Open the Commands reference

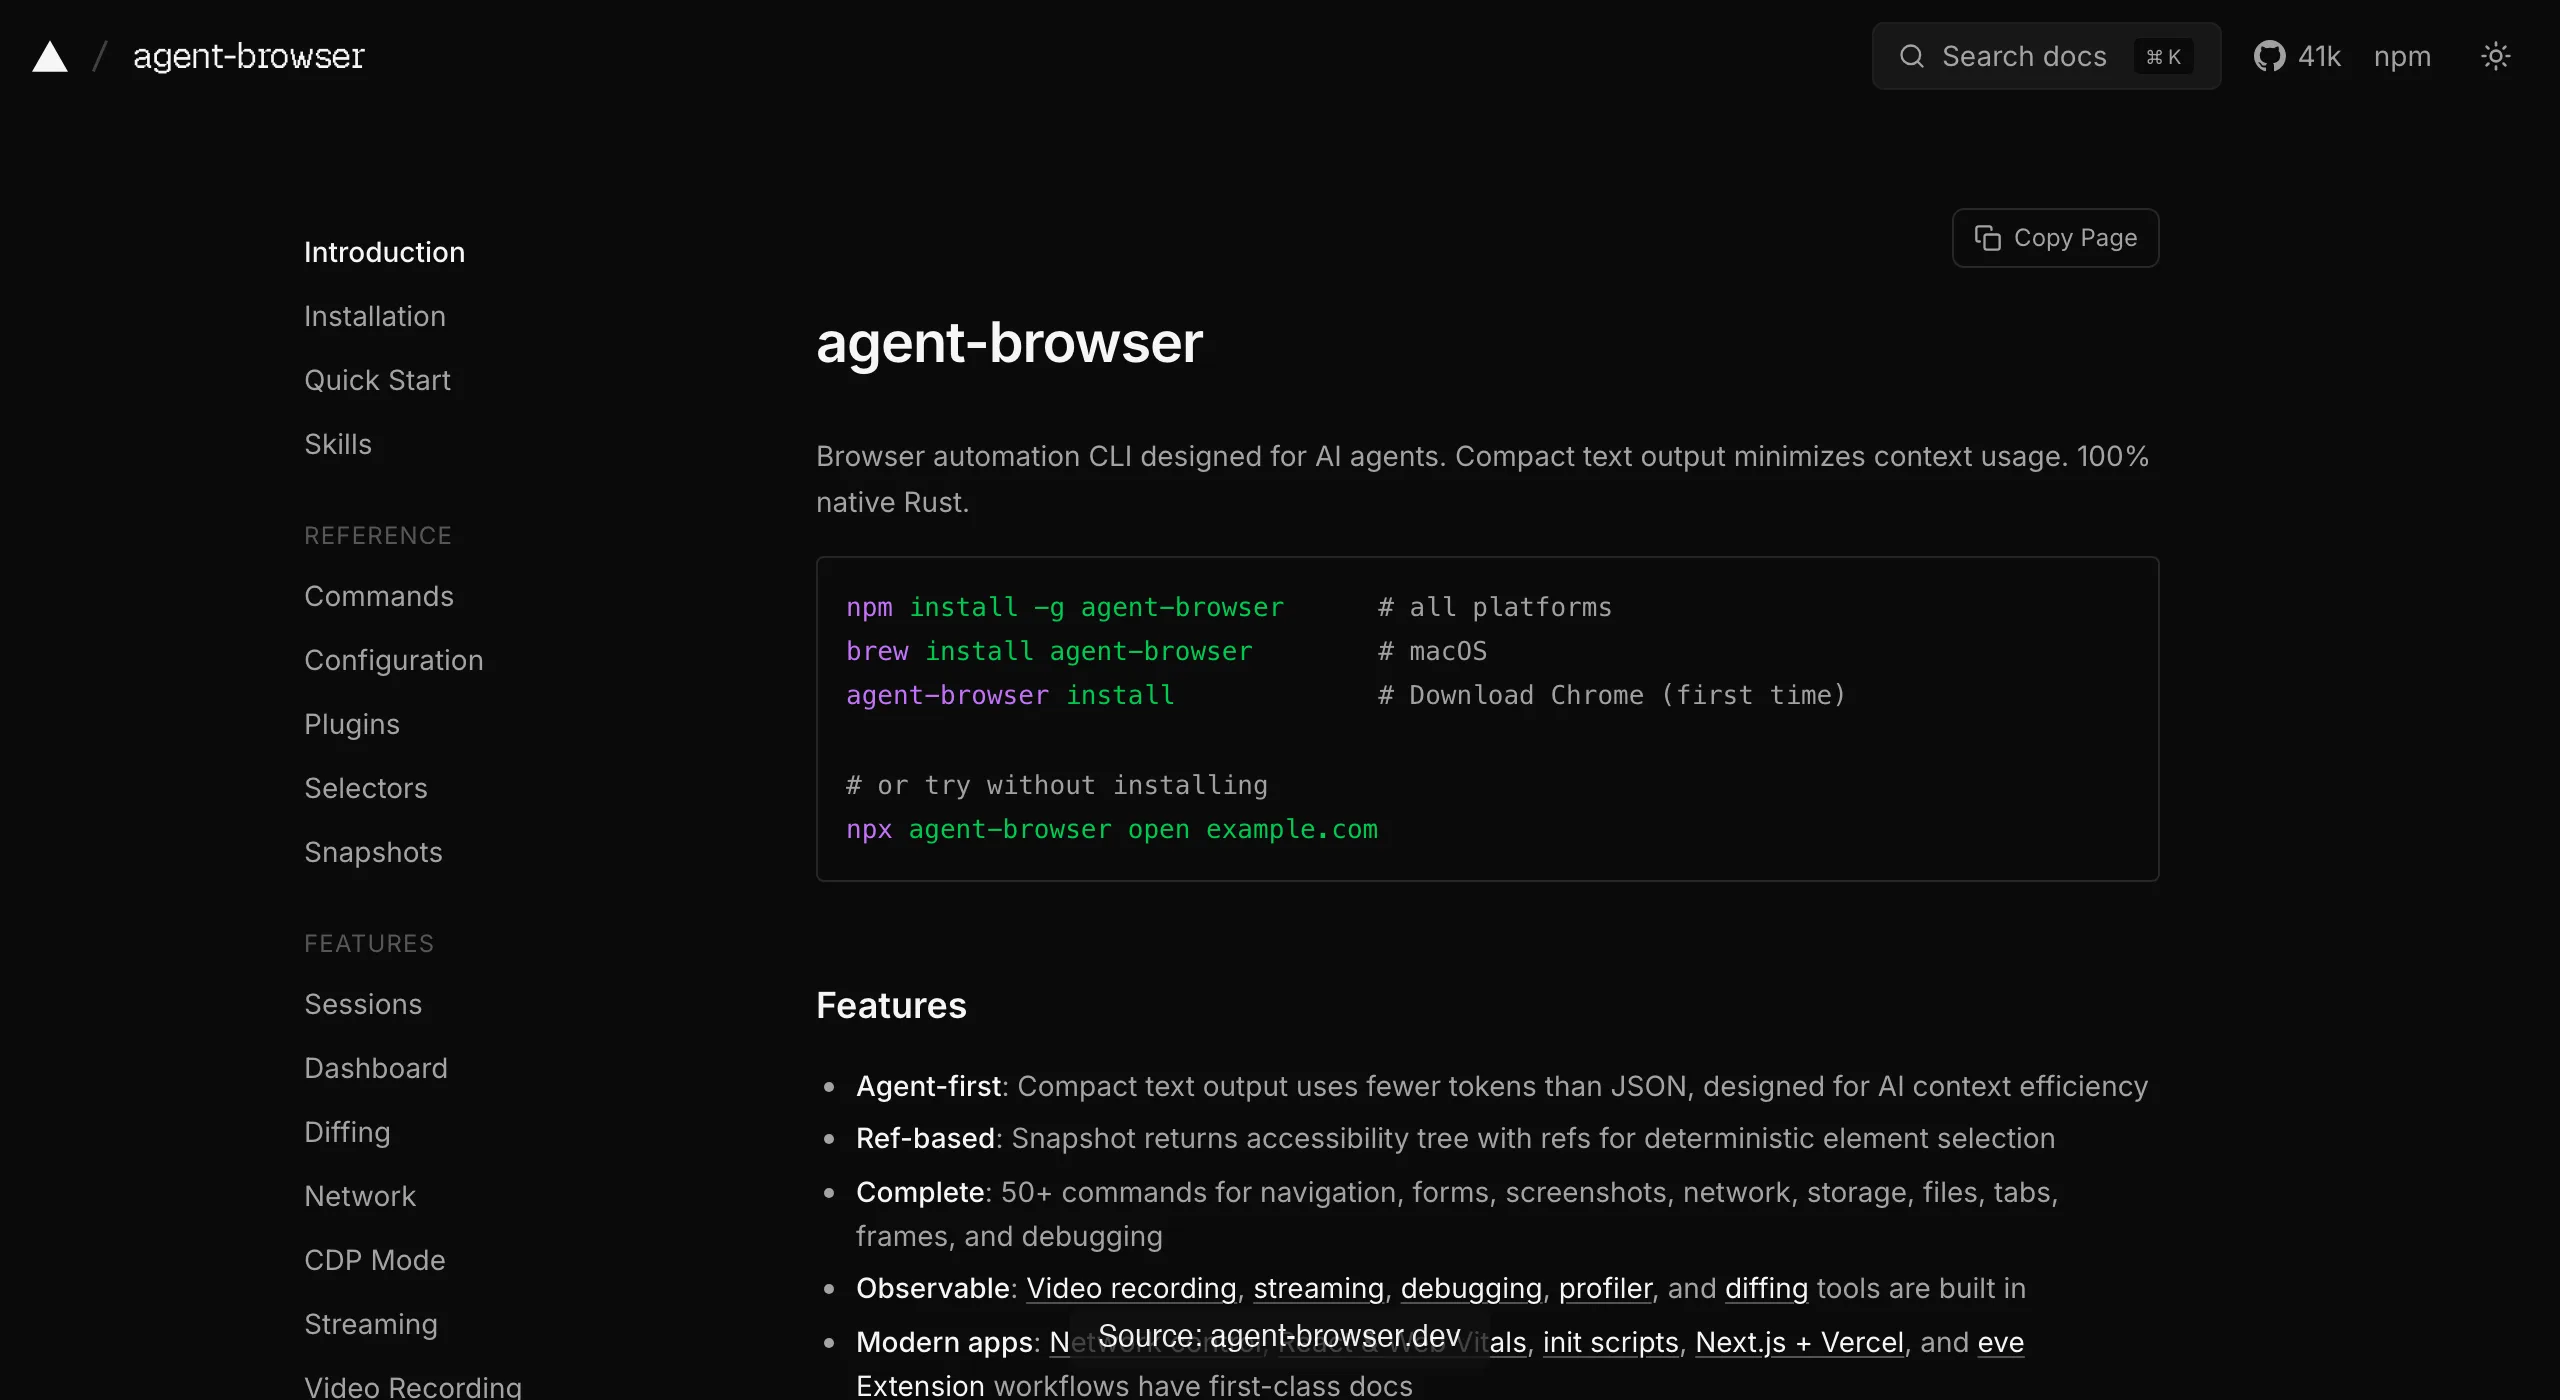point(379,596)
